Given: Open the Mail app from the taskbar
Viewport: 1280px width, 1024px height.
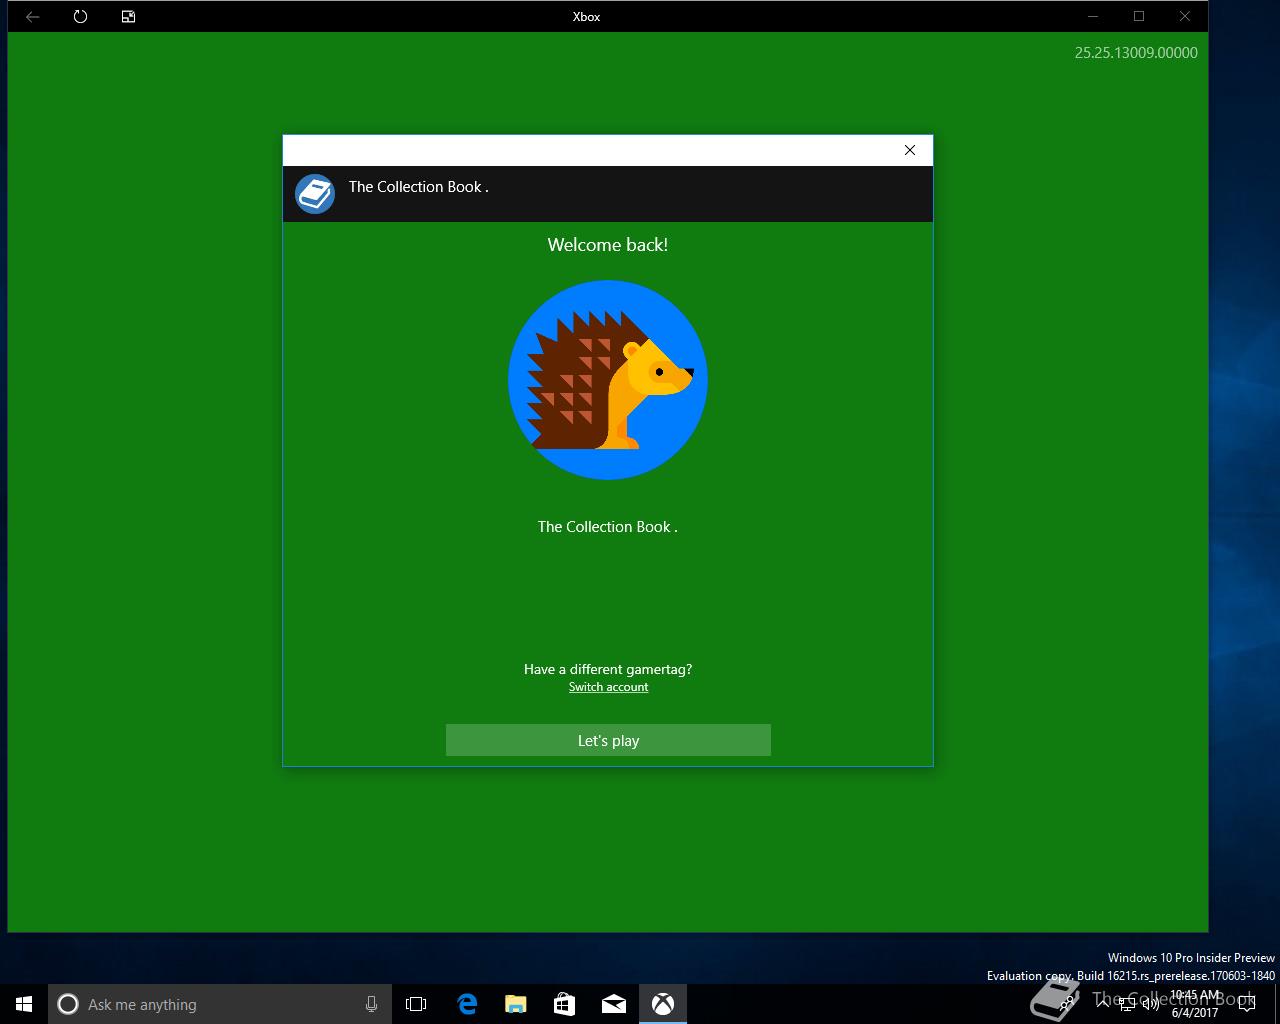Looking at the screenshot, I should (x=613, y=1004).
